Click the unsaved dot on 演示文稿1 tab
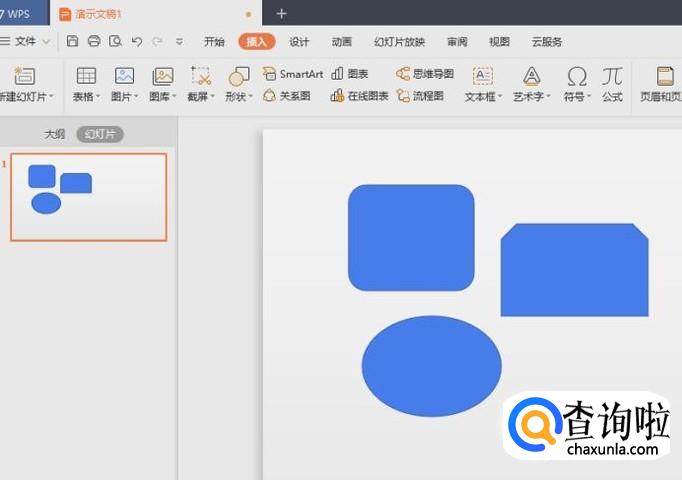Screen dimensions: 682x480 click(x=248, y=14)
